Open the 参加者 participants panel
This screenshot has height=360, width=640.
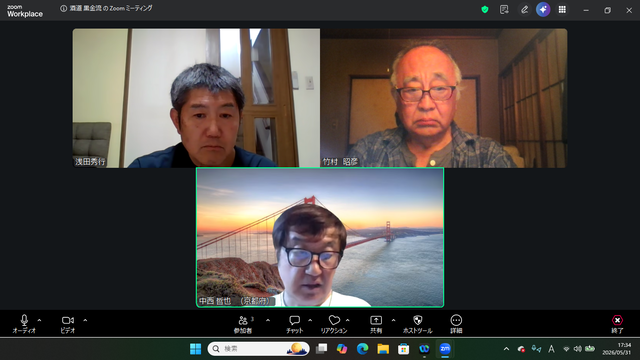click(243, 324)
